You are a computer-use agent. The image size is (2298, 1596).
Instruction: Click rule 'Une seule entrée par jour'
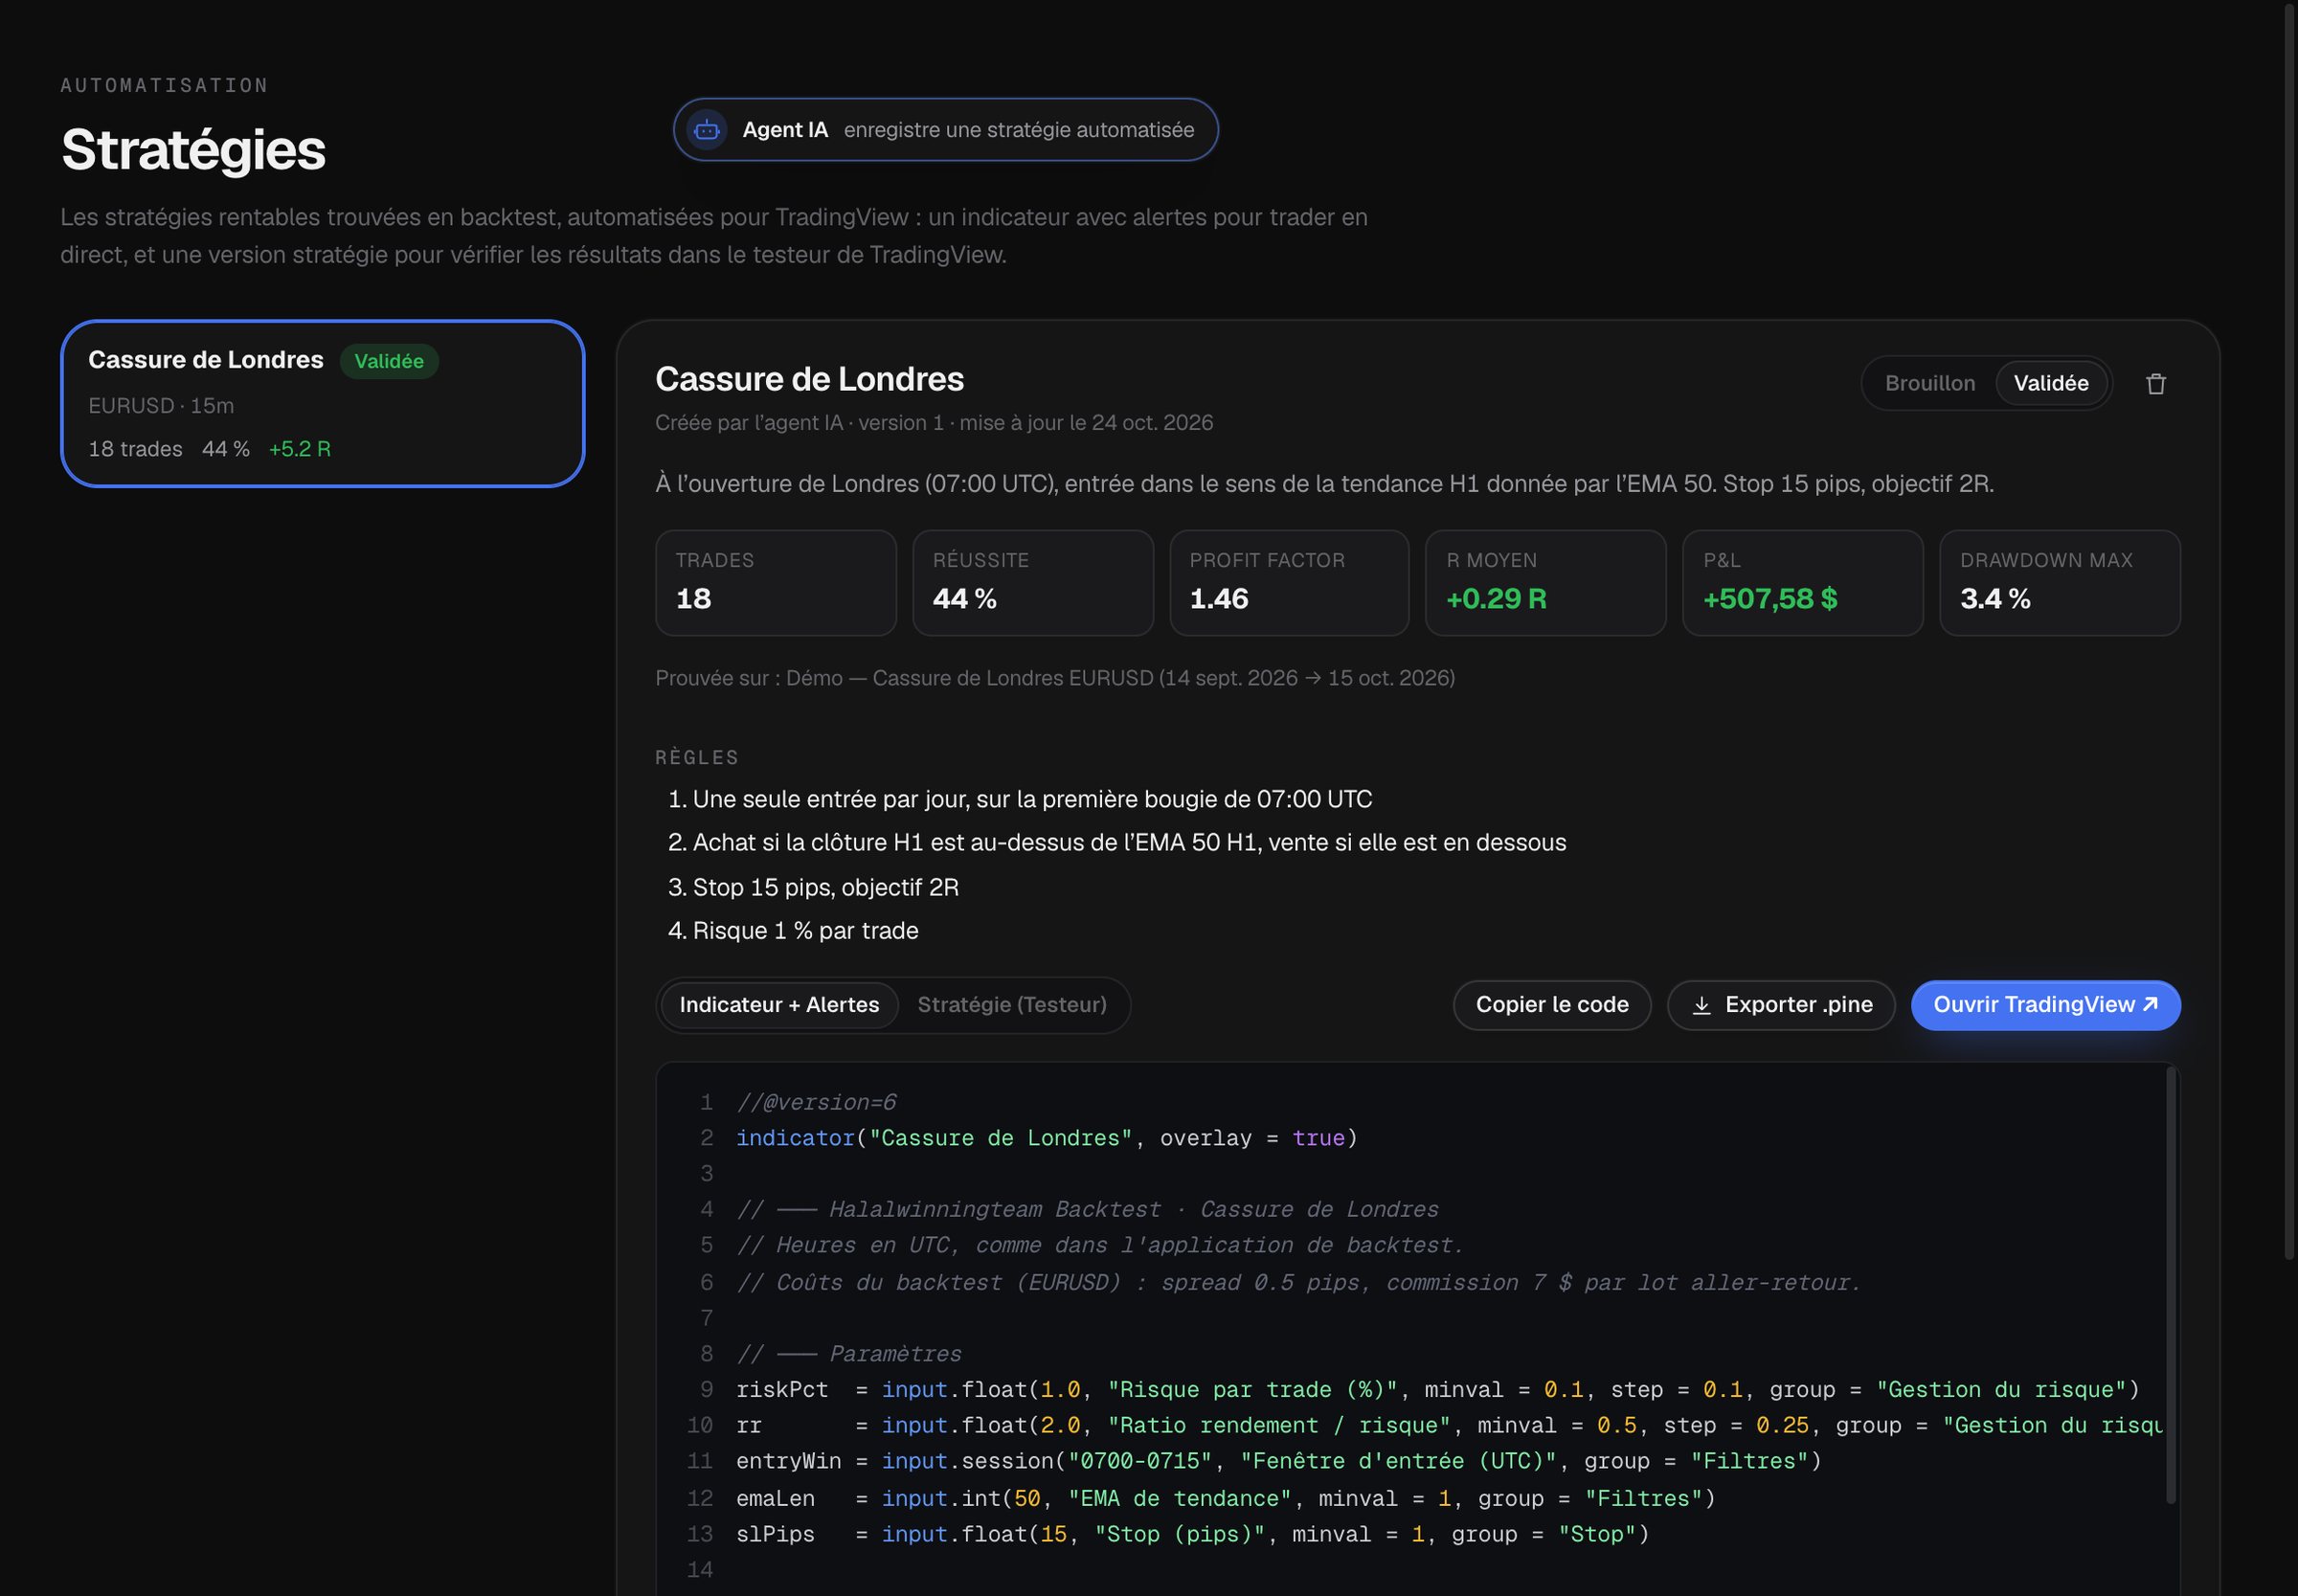click(x=1032, y=799)
